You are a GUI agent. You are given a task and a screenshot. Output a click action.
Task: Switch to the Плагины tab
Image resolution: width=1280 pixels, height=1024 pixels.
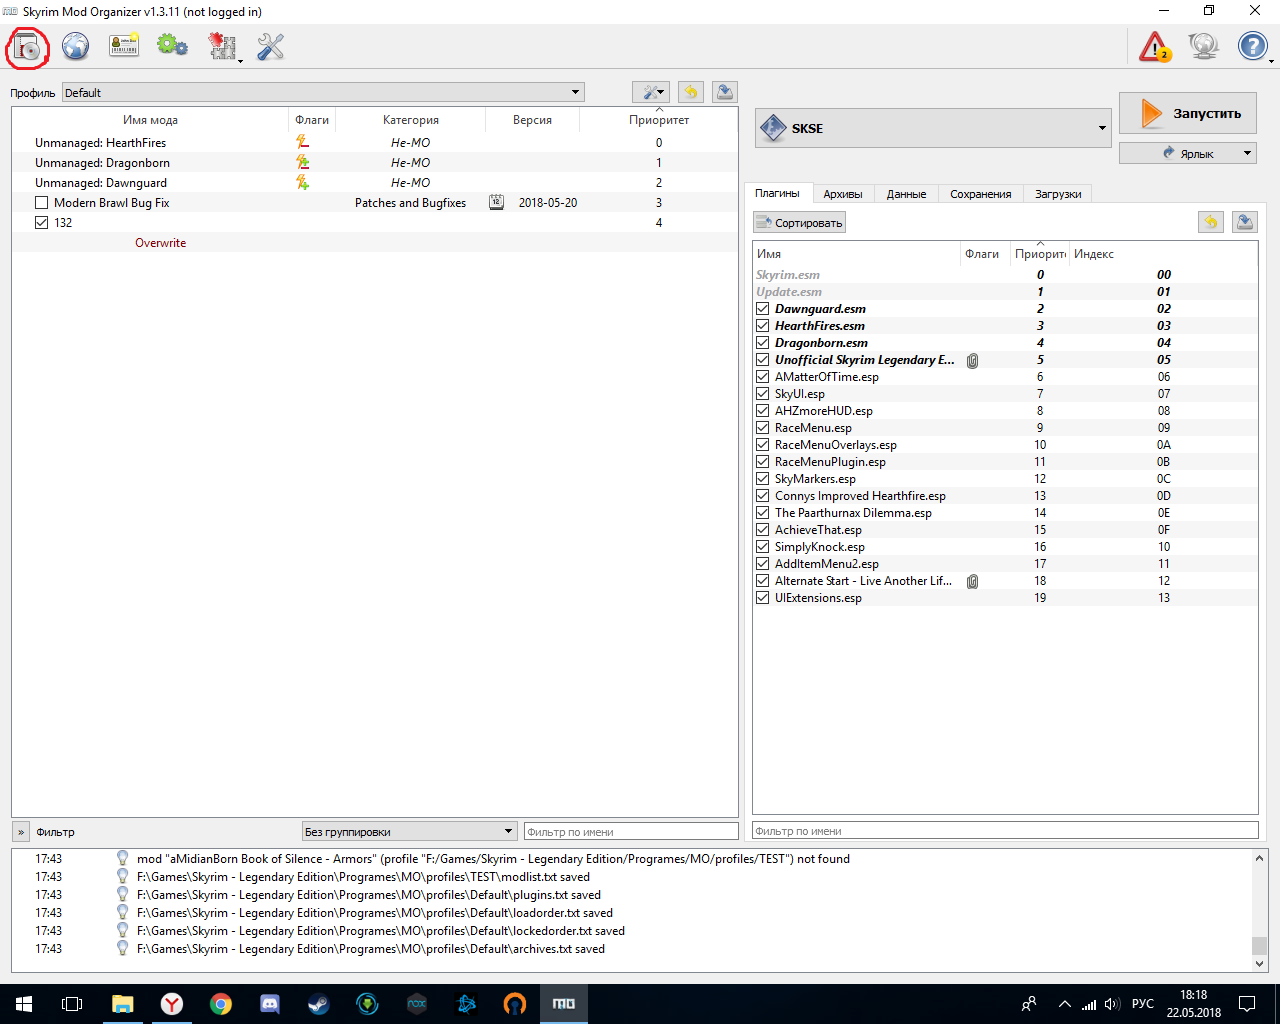click(x=777, y=193)
